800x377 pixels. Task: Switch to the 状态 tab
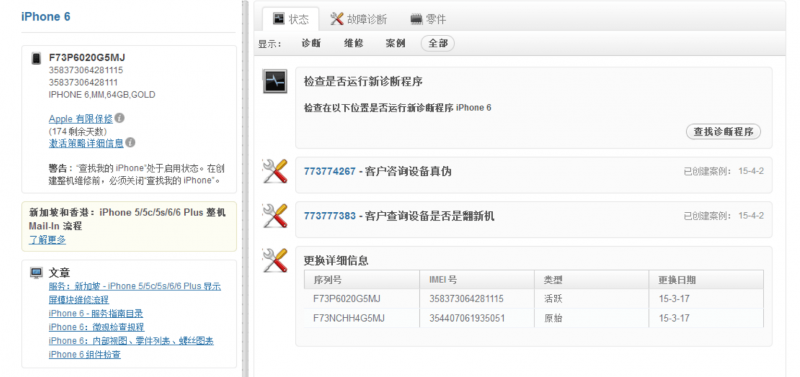click(291, 19)
